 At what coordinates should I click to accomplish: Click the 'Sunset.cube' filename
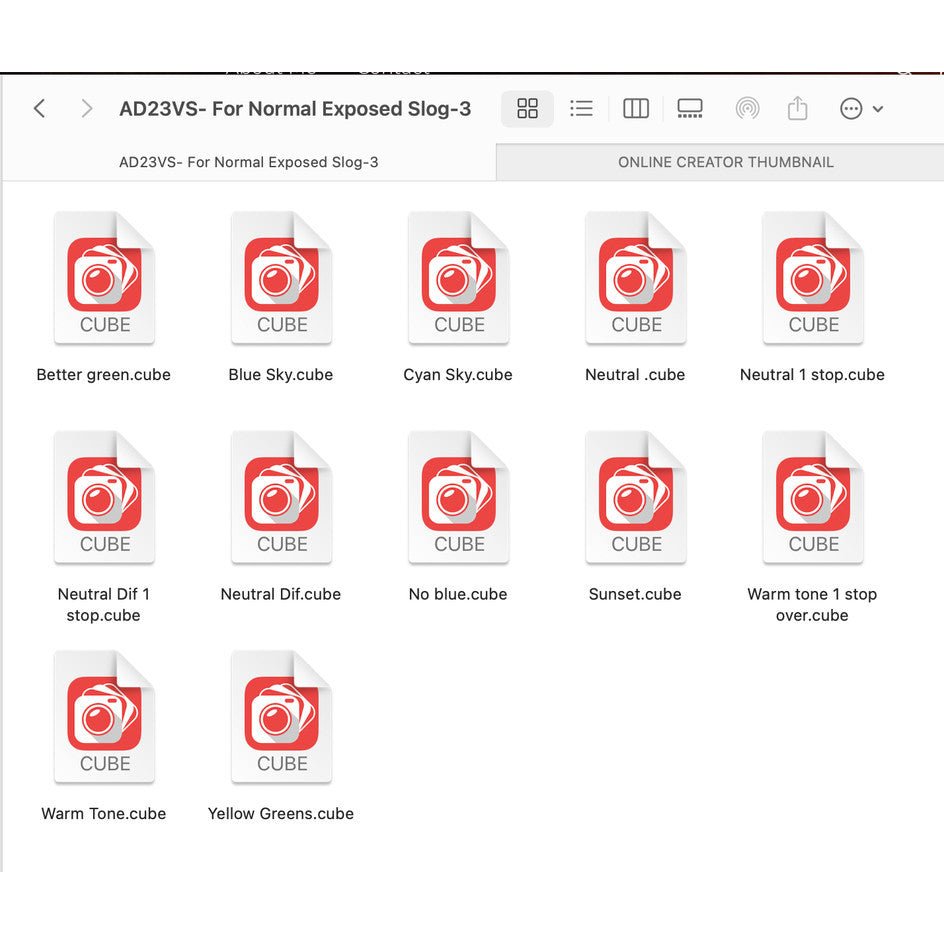635,594
